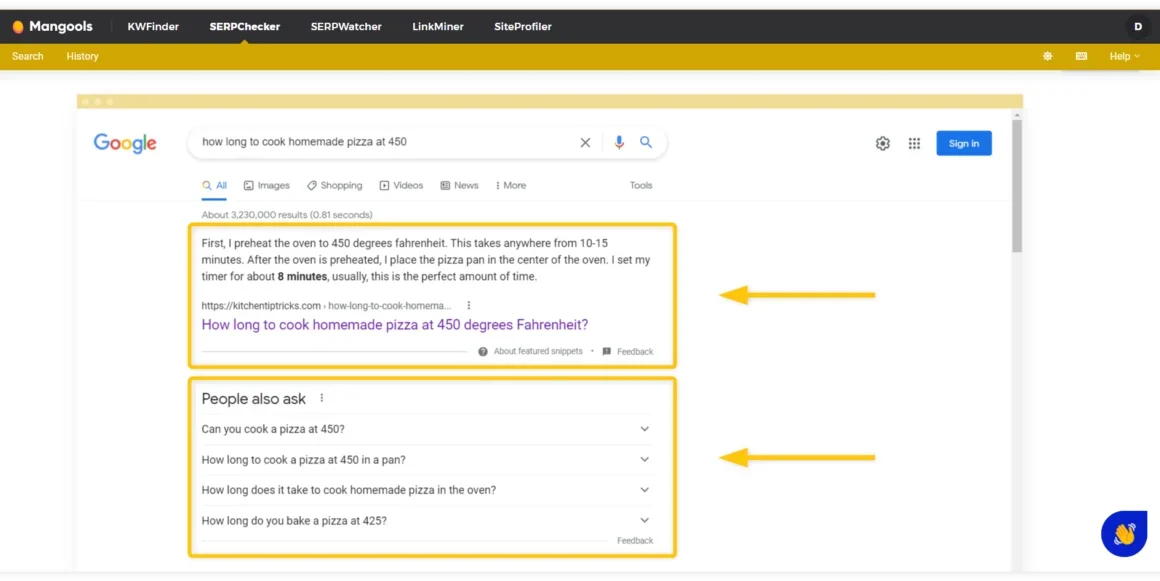The width and height of the screenshot is (1160, 581).
Task: Clear the search query with X
Action: point(585,142)
